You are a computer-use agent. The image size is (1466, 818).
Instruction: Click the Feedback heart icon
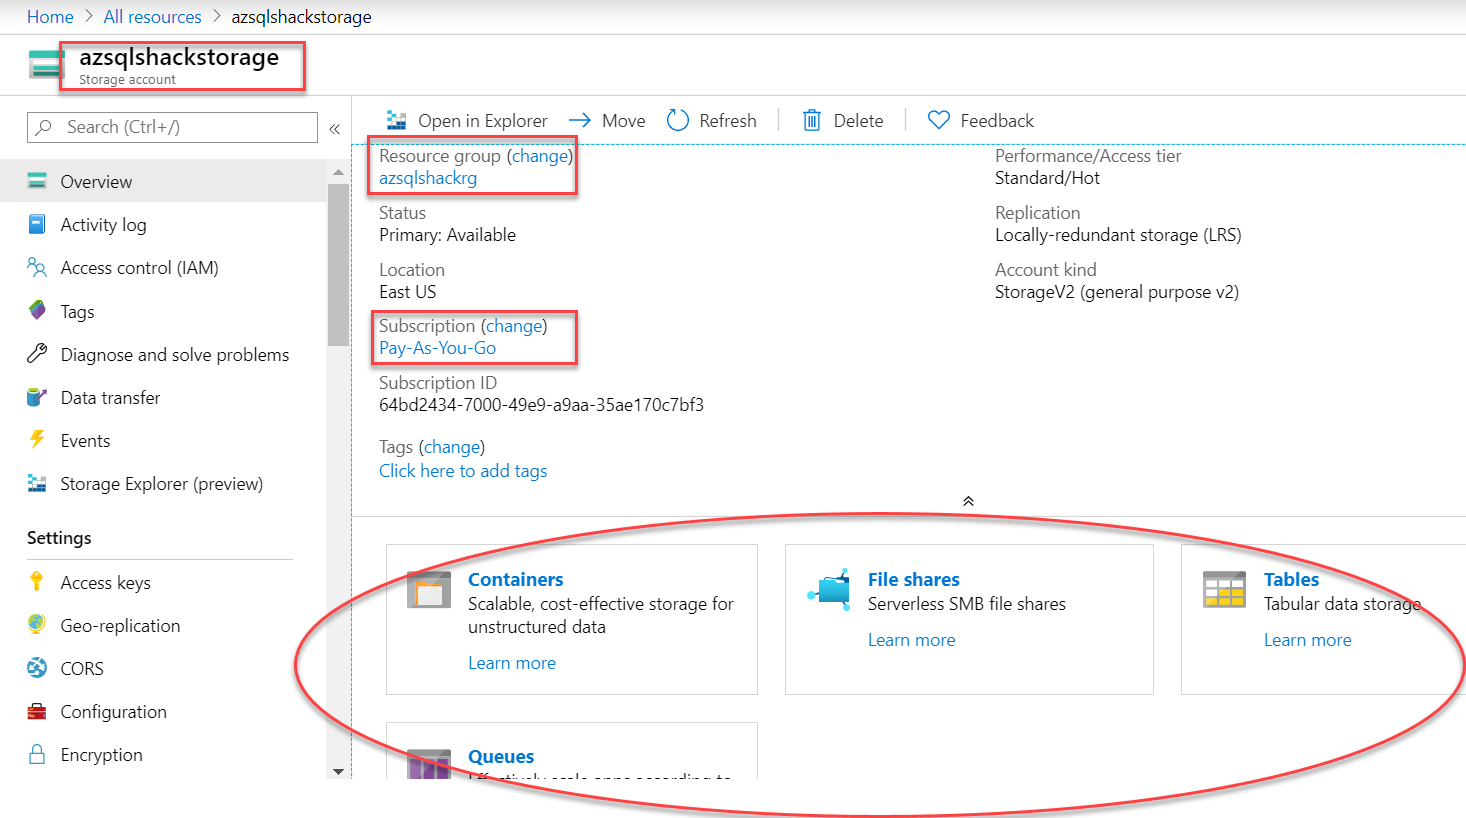pyautogui.click(x=938, y=121)
